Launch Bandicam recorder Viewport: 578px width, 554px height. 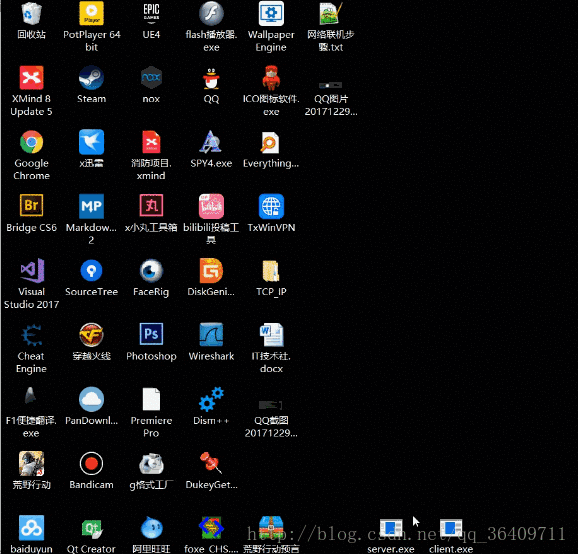pyautogui.click(x=91, y=463)
